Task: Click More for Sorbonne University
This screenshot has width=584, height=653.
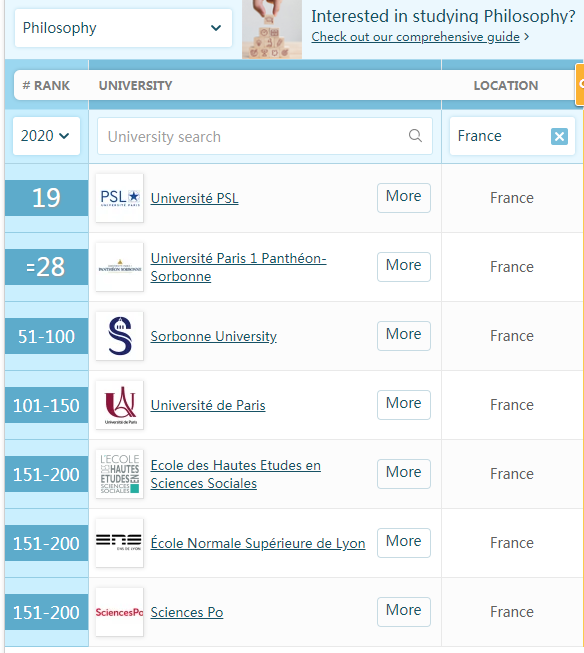Action: (x=404, y=336)
